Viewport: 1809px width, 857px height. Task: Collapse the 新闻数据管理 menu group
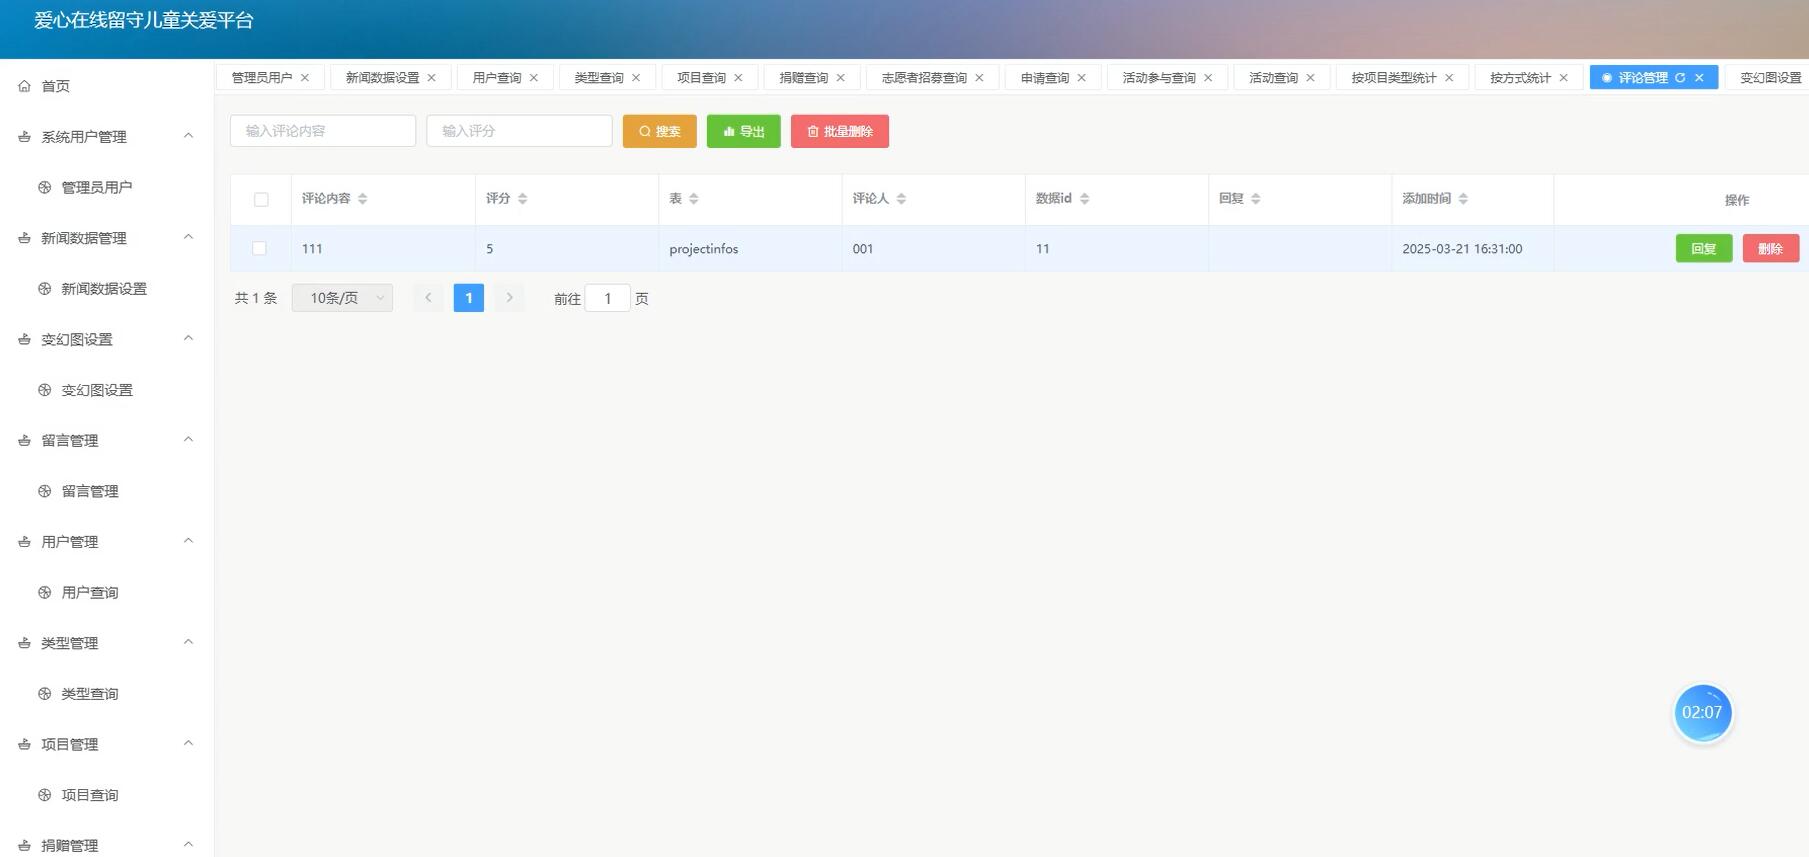[x=188, y=237]
